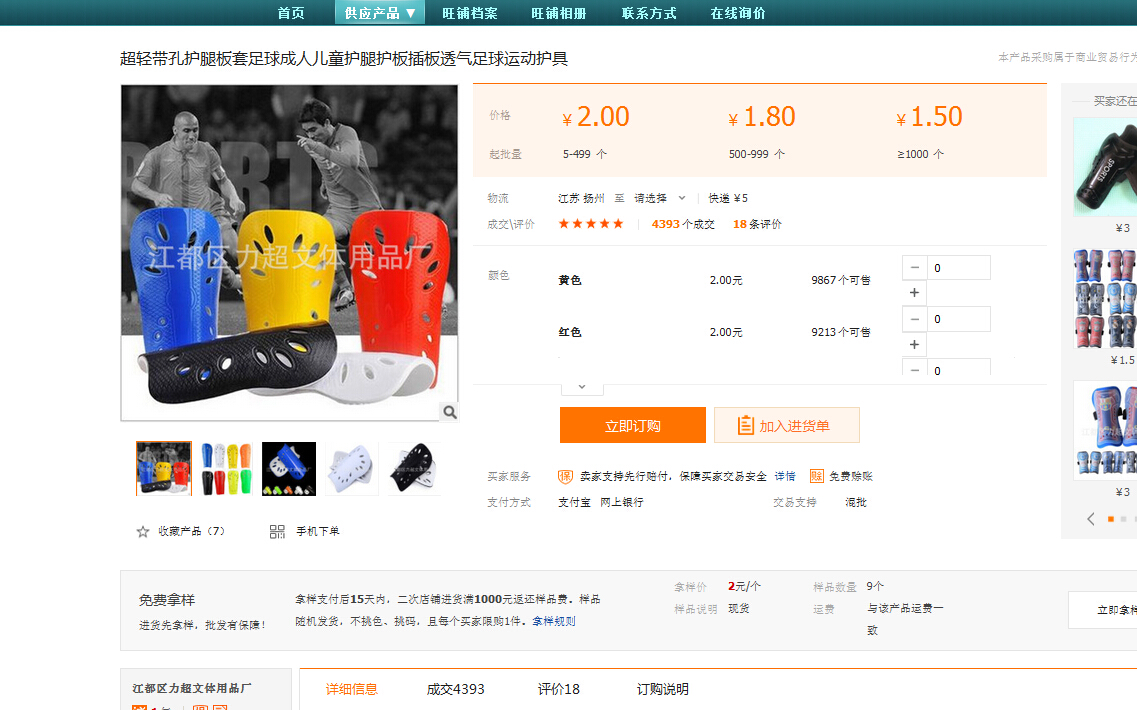Select the white shin guard thumbnail
Viewport: 1137px width, 710px height.
[x=351, y=469]
